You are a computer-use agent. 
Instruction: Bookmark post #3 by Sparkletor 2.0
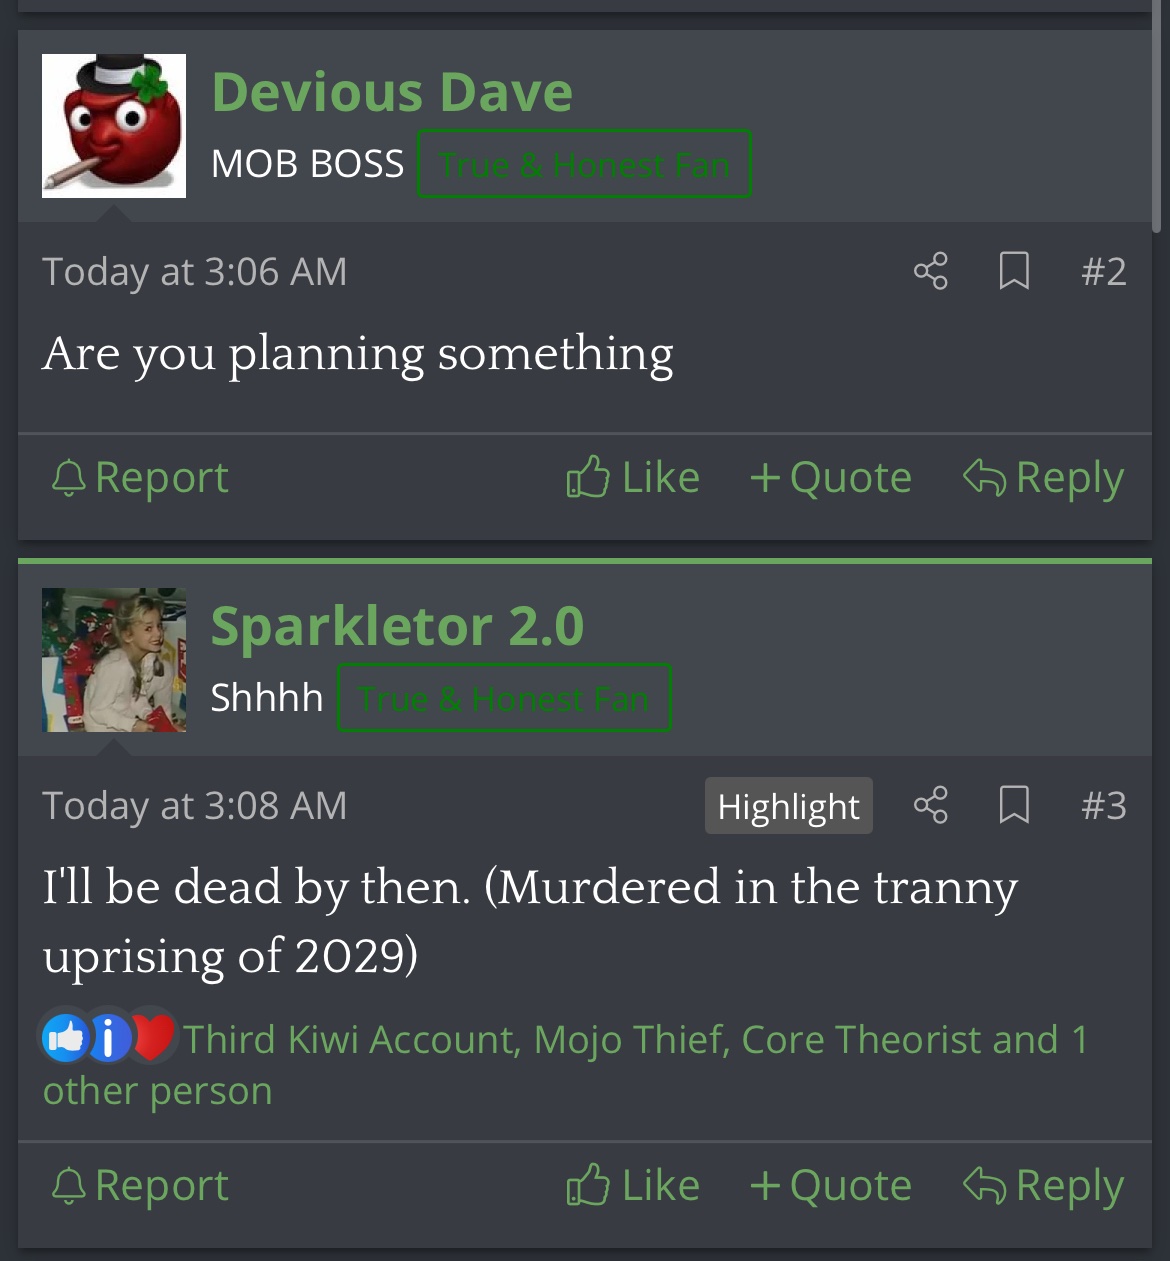(1014, 805)
